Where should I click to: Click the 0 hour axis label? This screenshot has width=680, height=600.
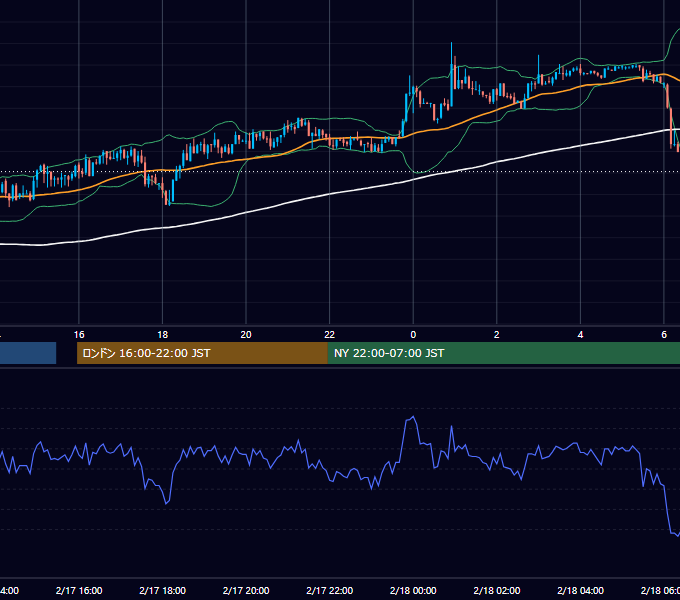click(x=413, y=335)
